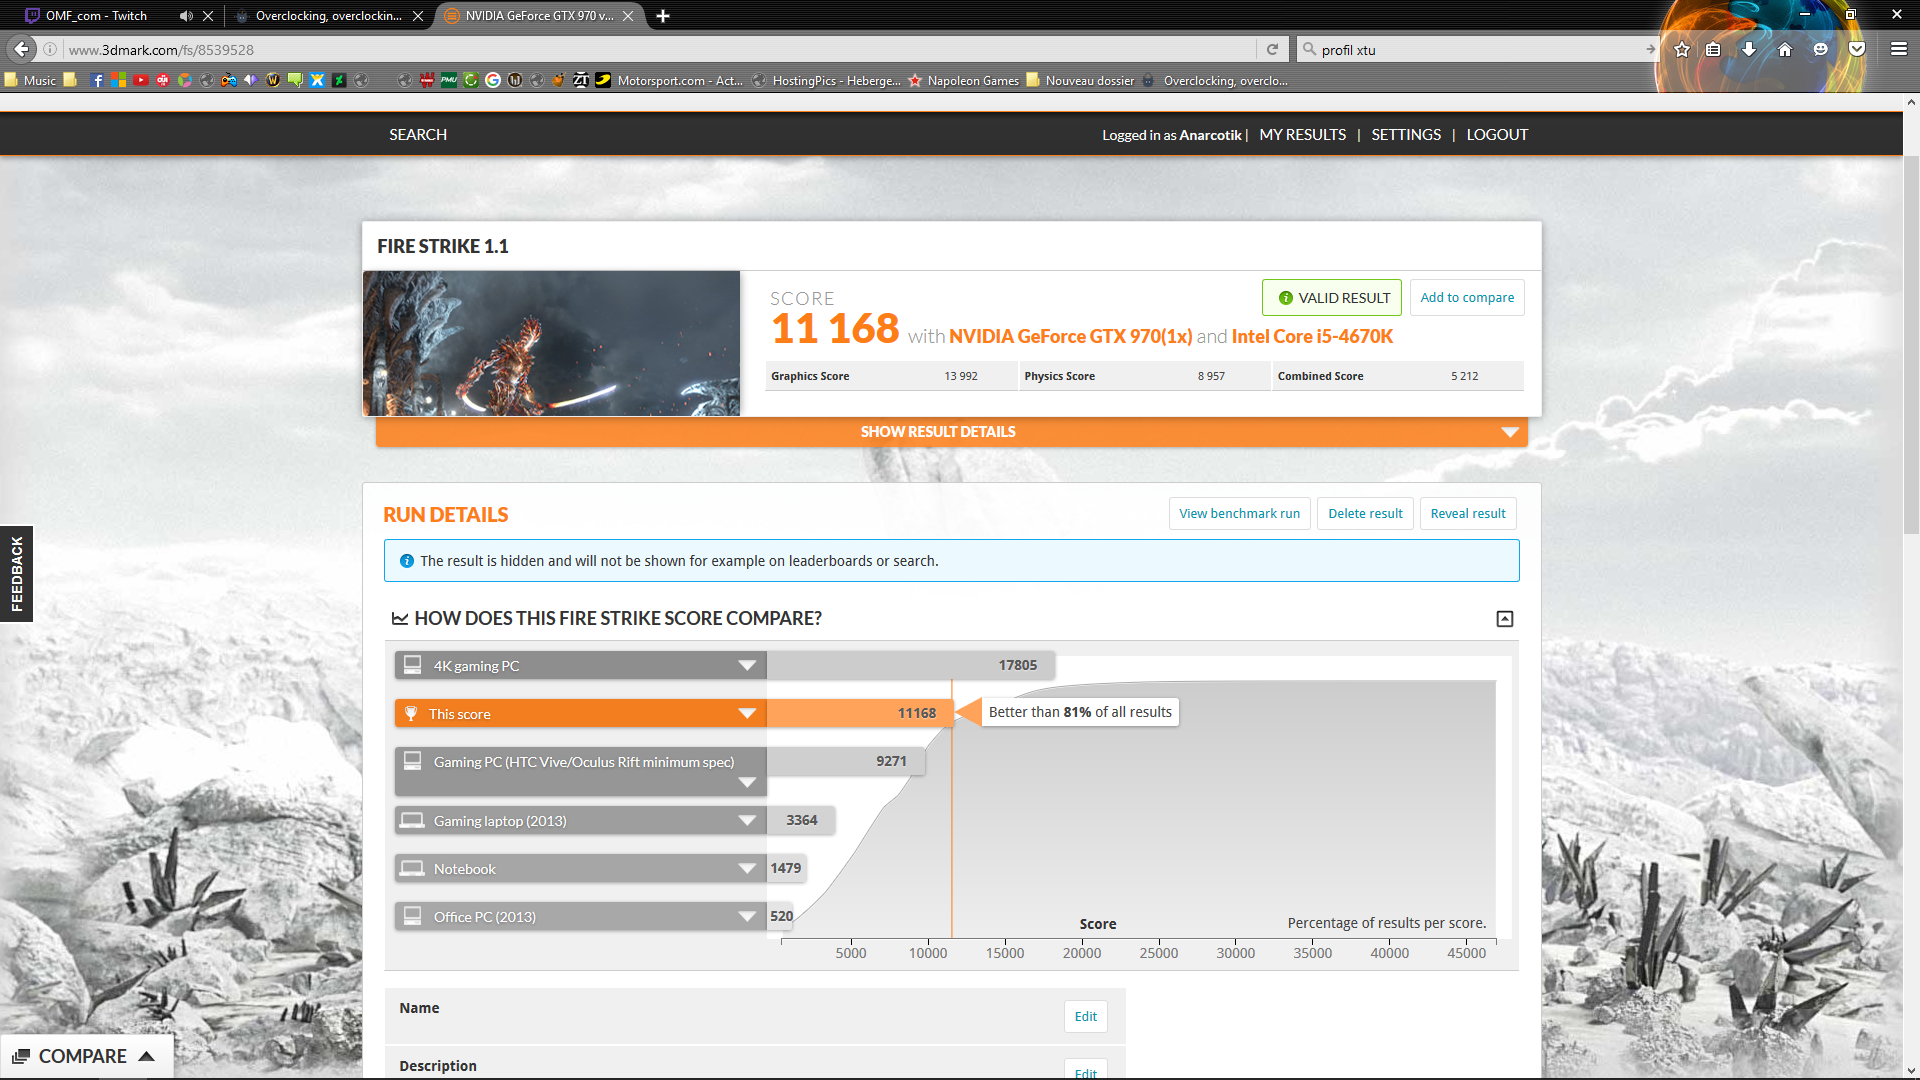The image size is (1920, 1080).
Task: Open the YouTube bookmark icon
Action: tap(141, 80)
